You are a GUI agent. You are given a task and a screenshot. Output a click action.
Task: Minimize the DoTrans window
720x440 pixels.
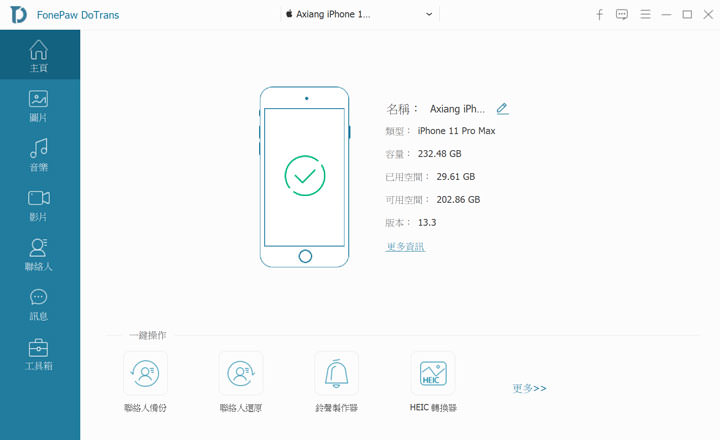click(666, 15)
